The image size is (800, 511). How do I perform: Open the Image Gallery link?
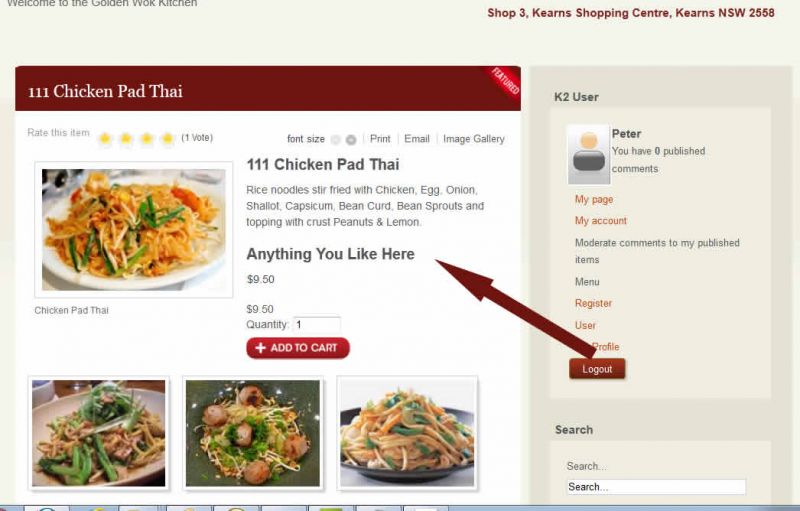pos(473,139)
